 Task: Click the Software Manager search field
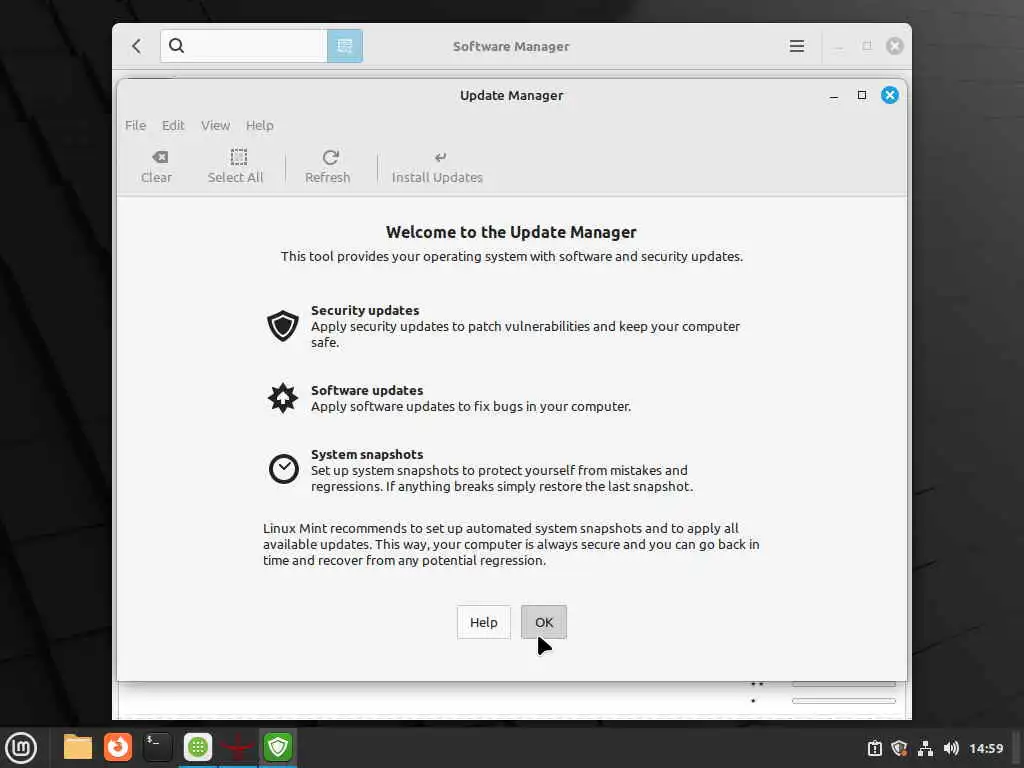(x=244, y=46)
